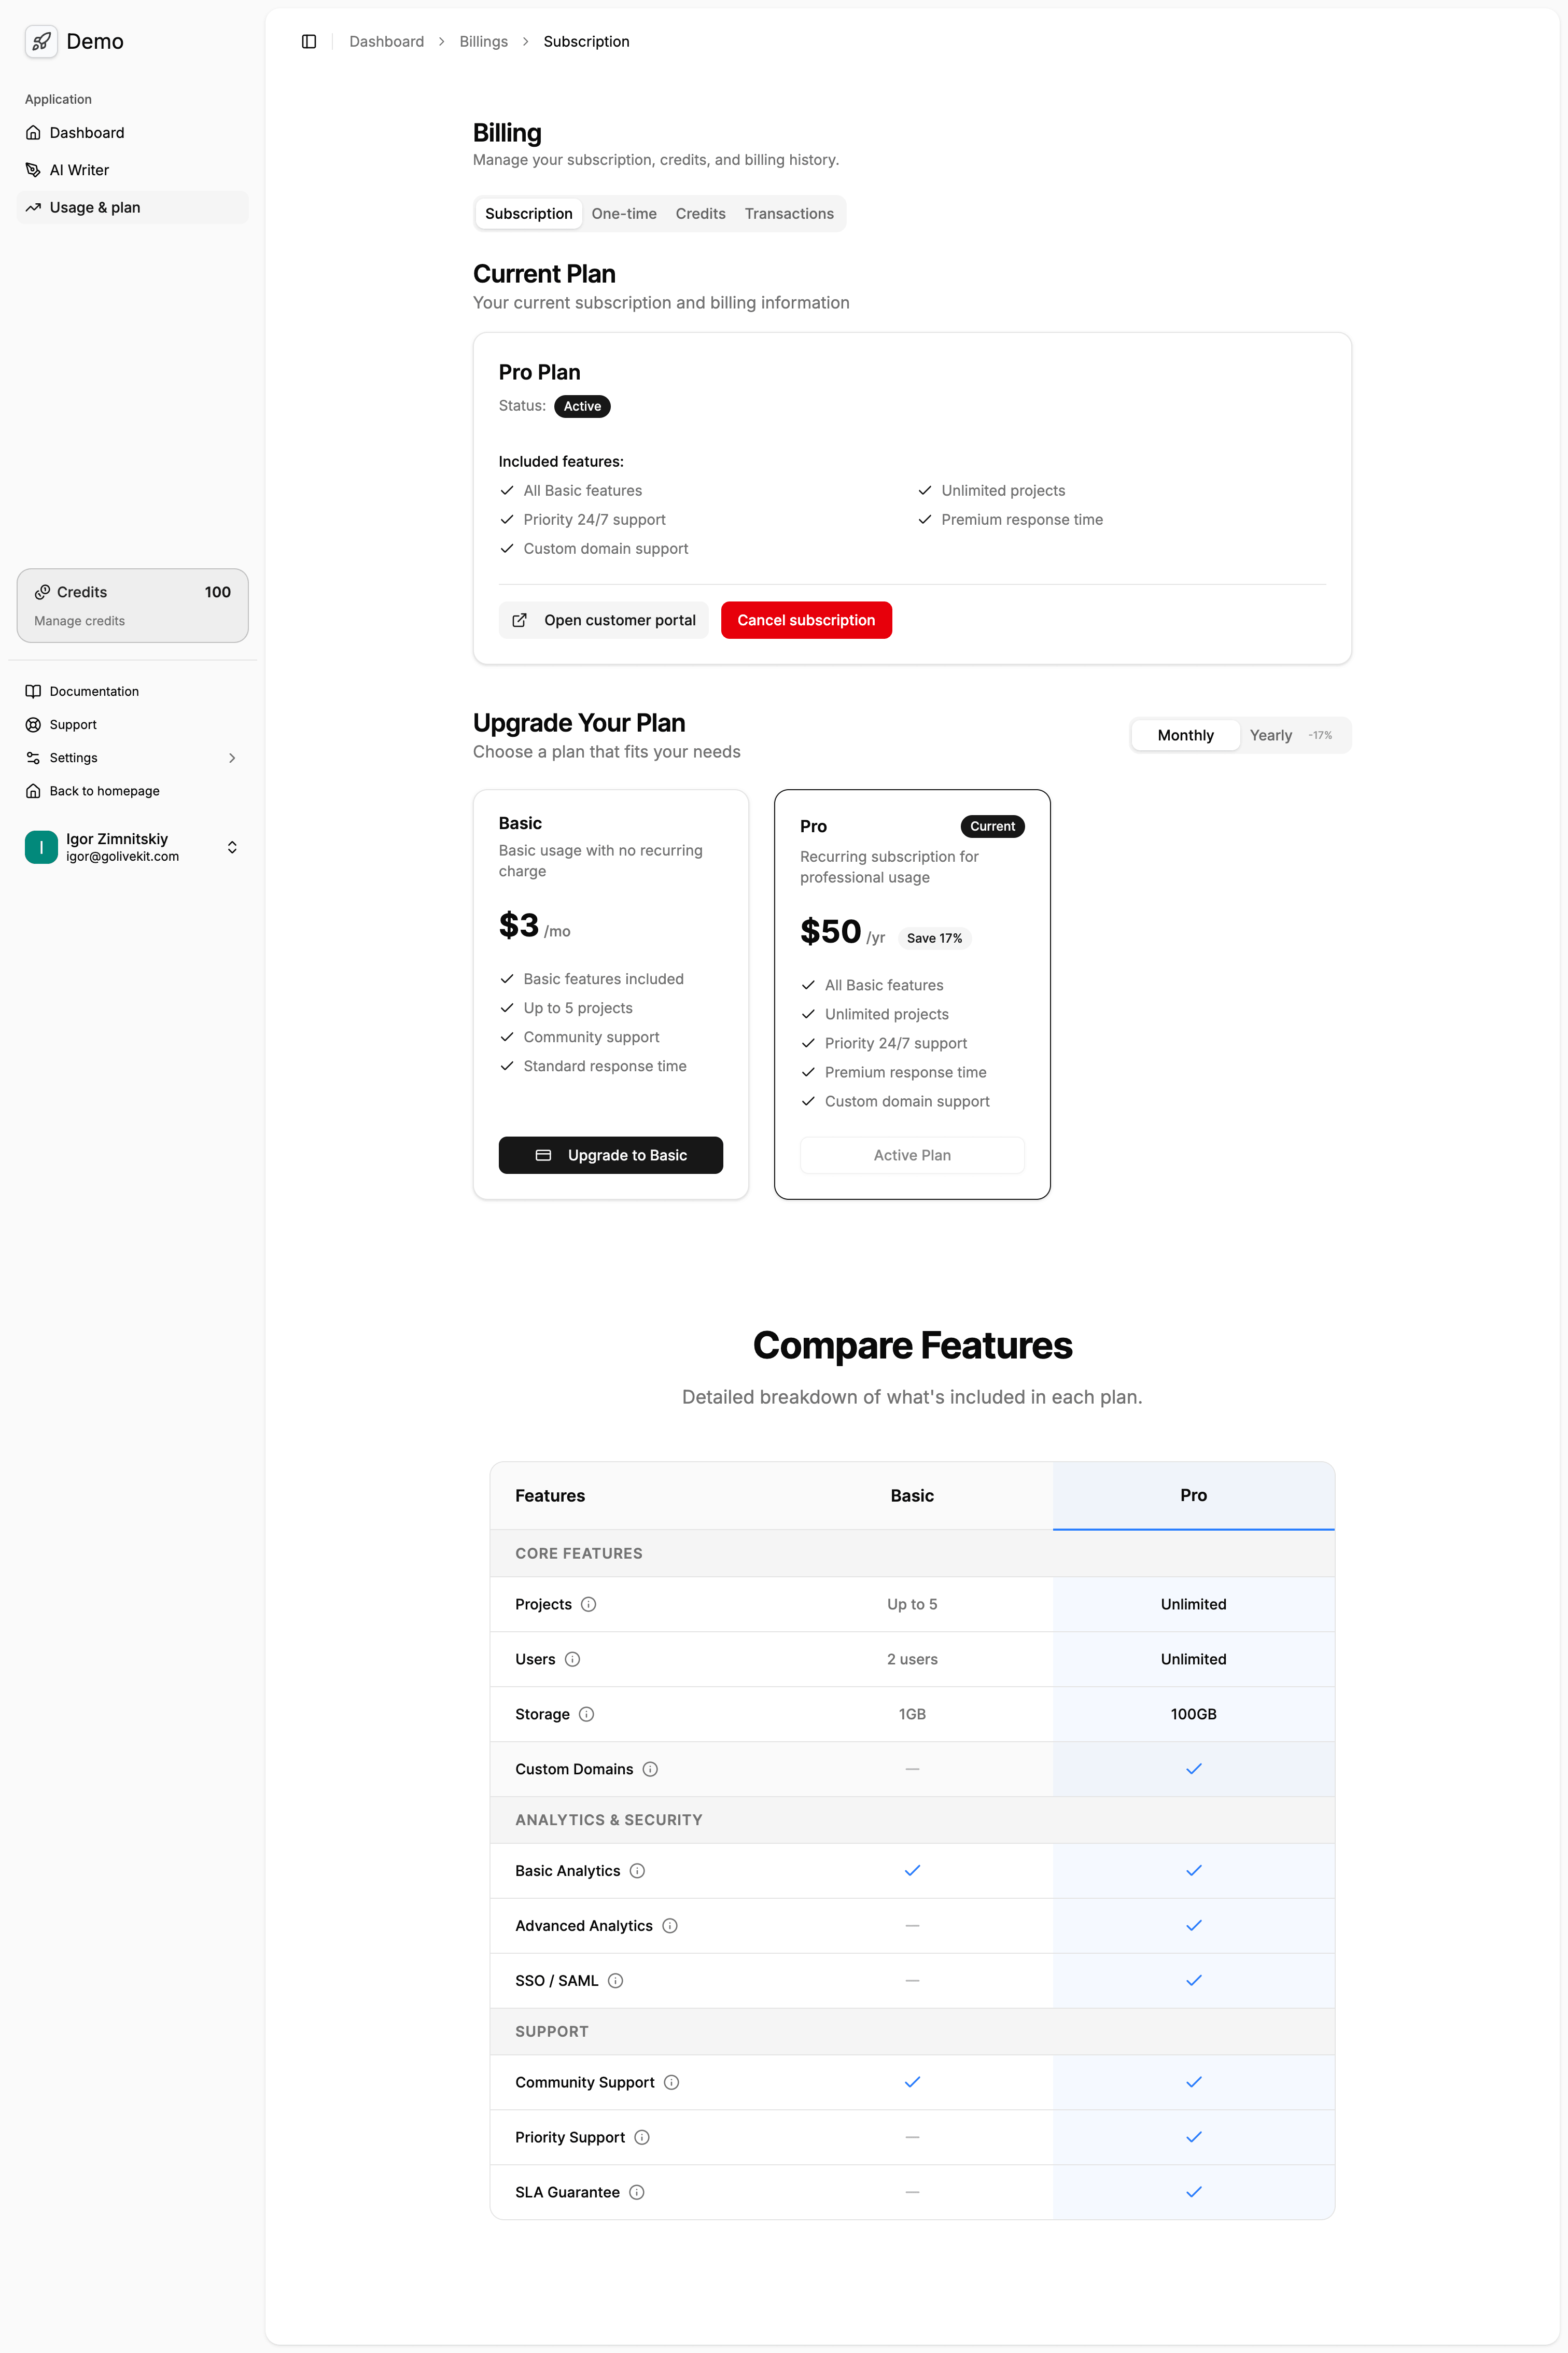Click the Credits 100 balance value
The image size is (1568, 2353).
pos(217,592)
